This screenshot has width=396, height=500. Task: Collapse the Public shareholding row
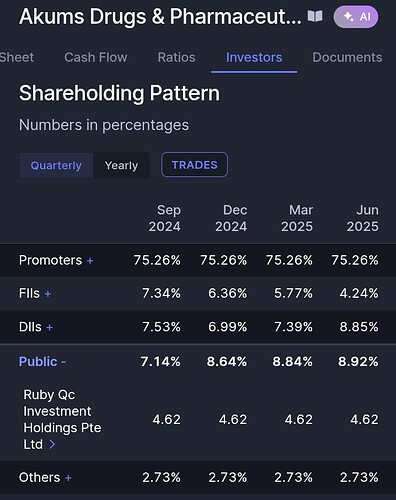[x=42, y=362]
